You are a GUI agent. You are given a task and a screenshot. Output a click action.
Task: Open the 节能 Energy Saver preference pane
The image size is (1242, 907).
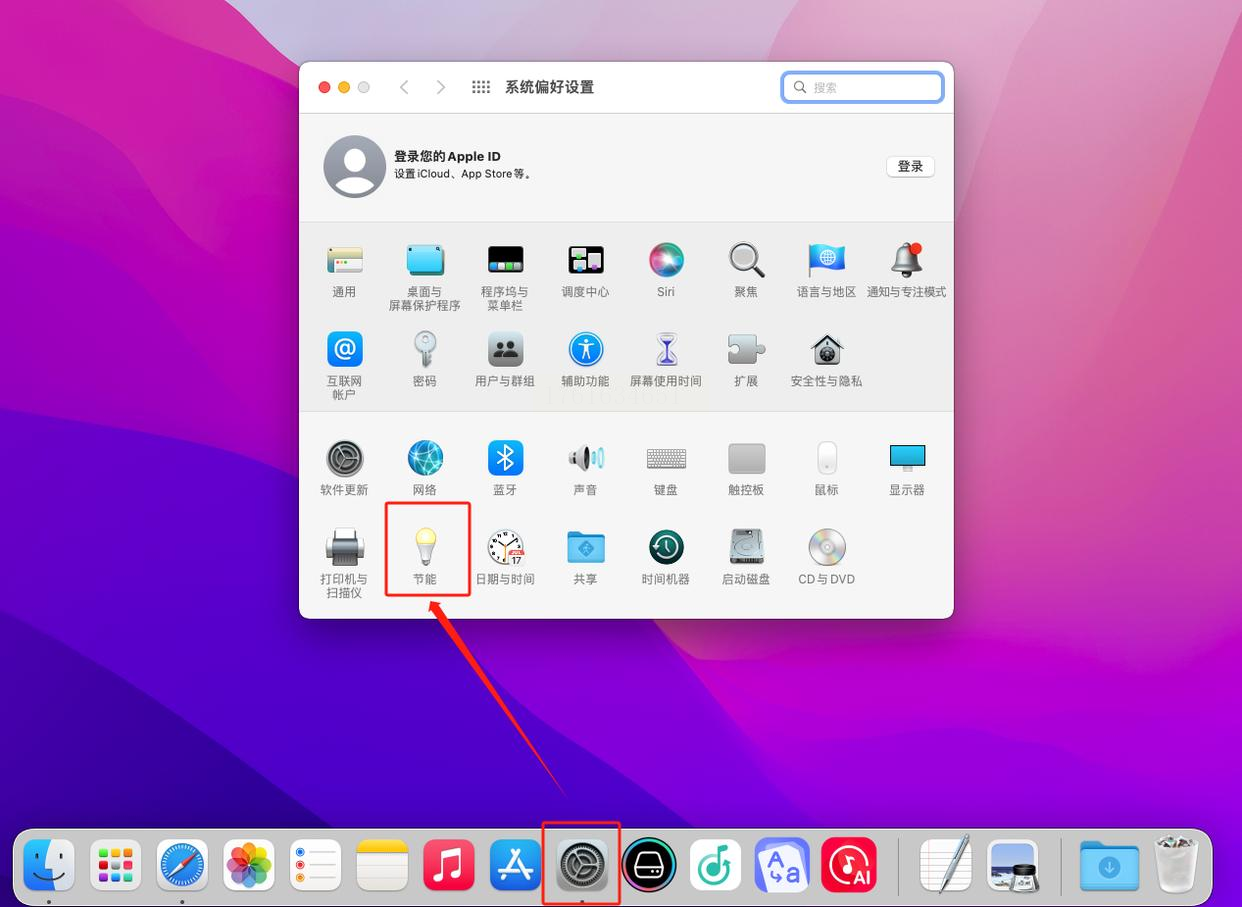pyautogui.click(x=426, y=548)
